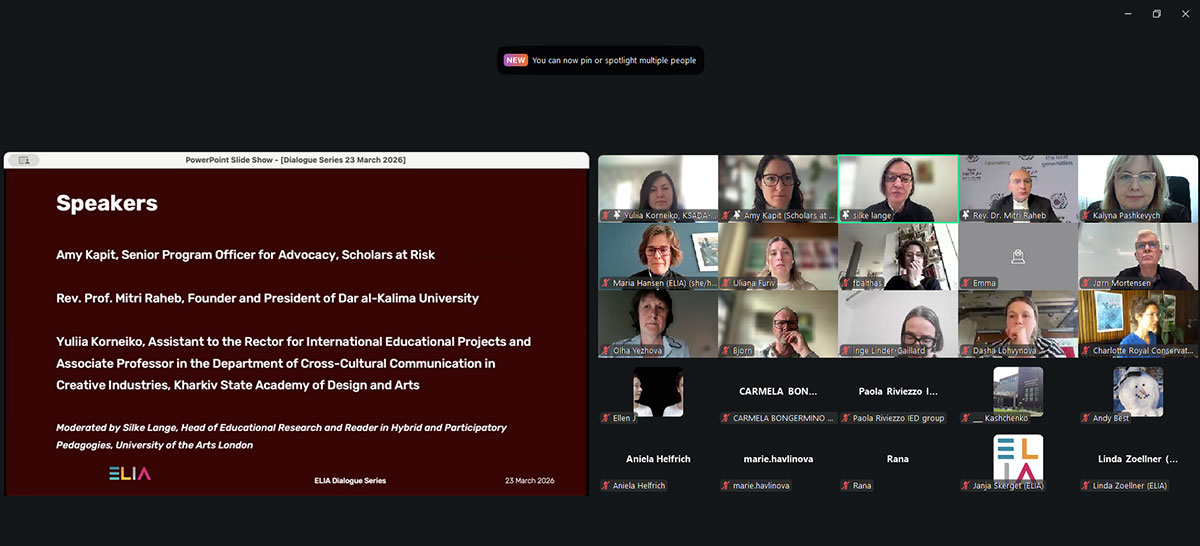The image size is (1200, 546).
Task: Select Dasha Lohvynova's video tile
Action: point(1018,323)
